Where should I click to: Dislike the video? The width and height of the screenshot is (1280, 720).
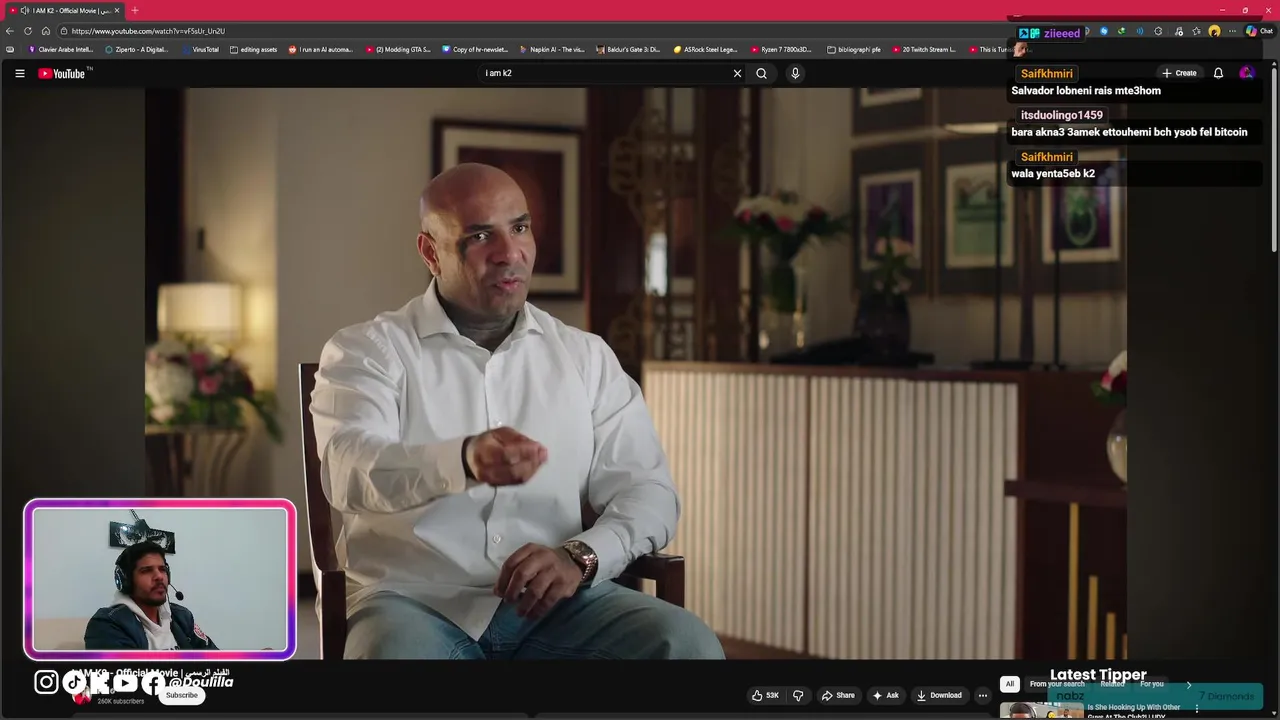798,695
